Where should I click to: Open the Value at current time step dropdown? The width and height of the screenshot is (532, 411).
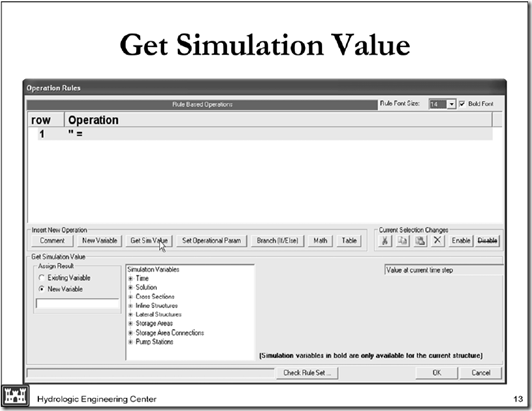[443, 270]
